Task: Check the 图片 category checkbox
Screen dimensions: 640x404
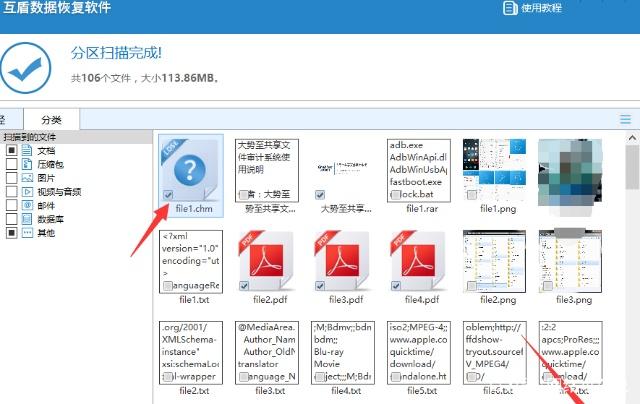Action: (12, 178)
